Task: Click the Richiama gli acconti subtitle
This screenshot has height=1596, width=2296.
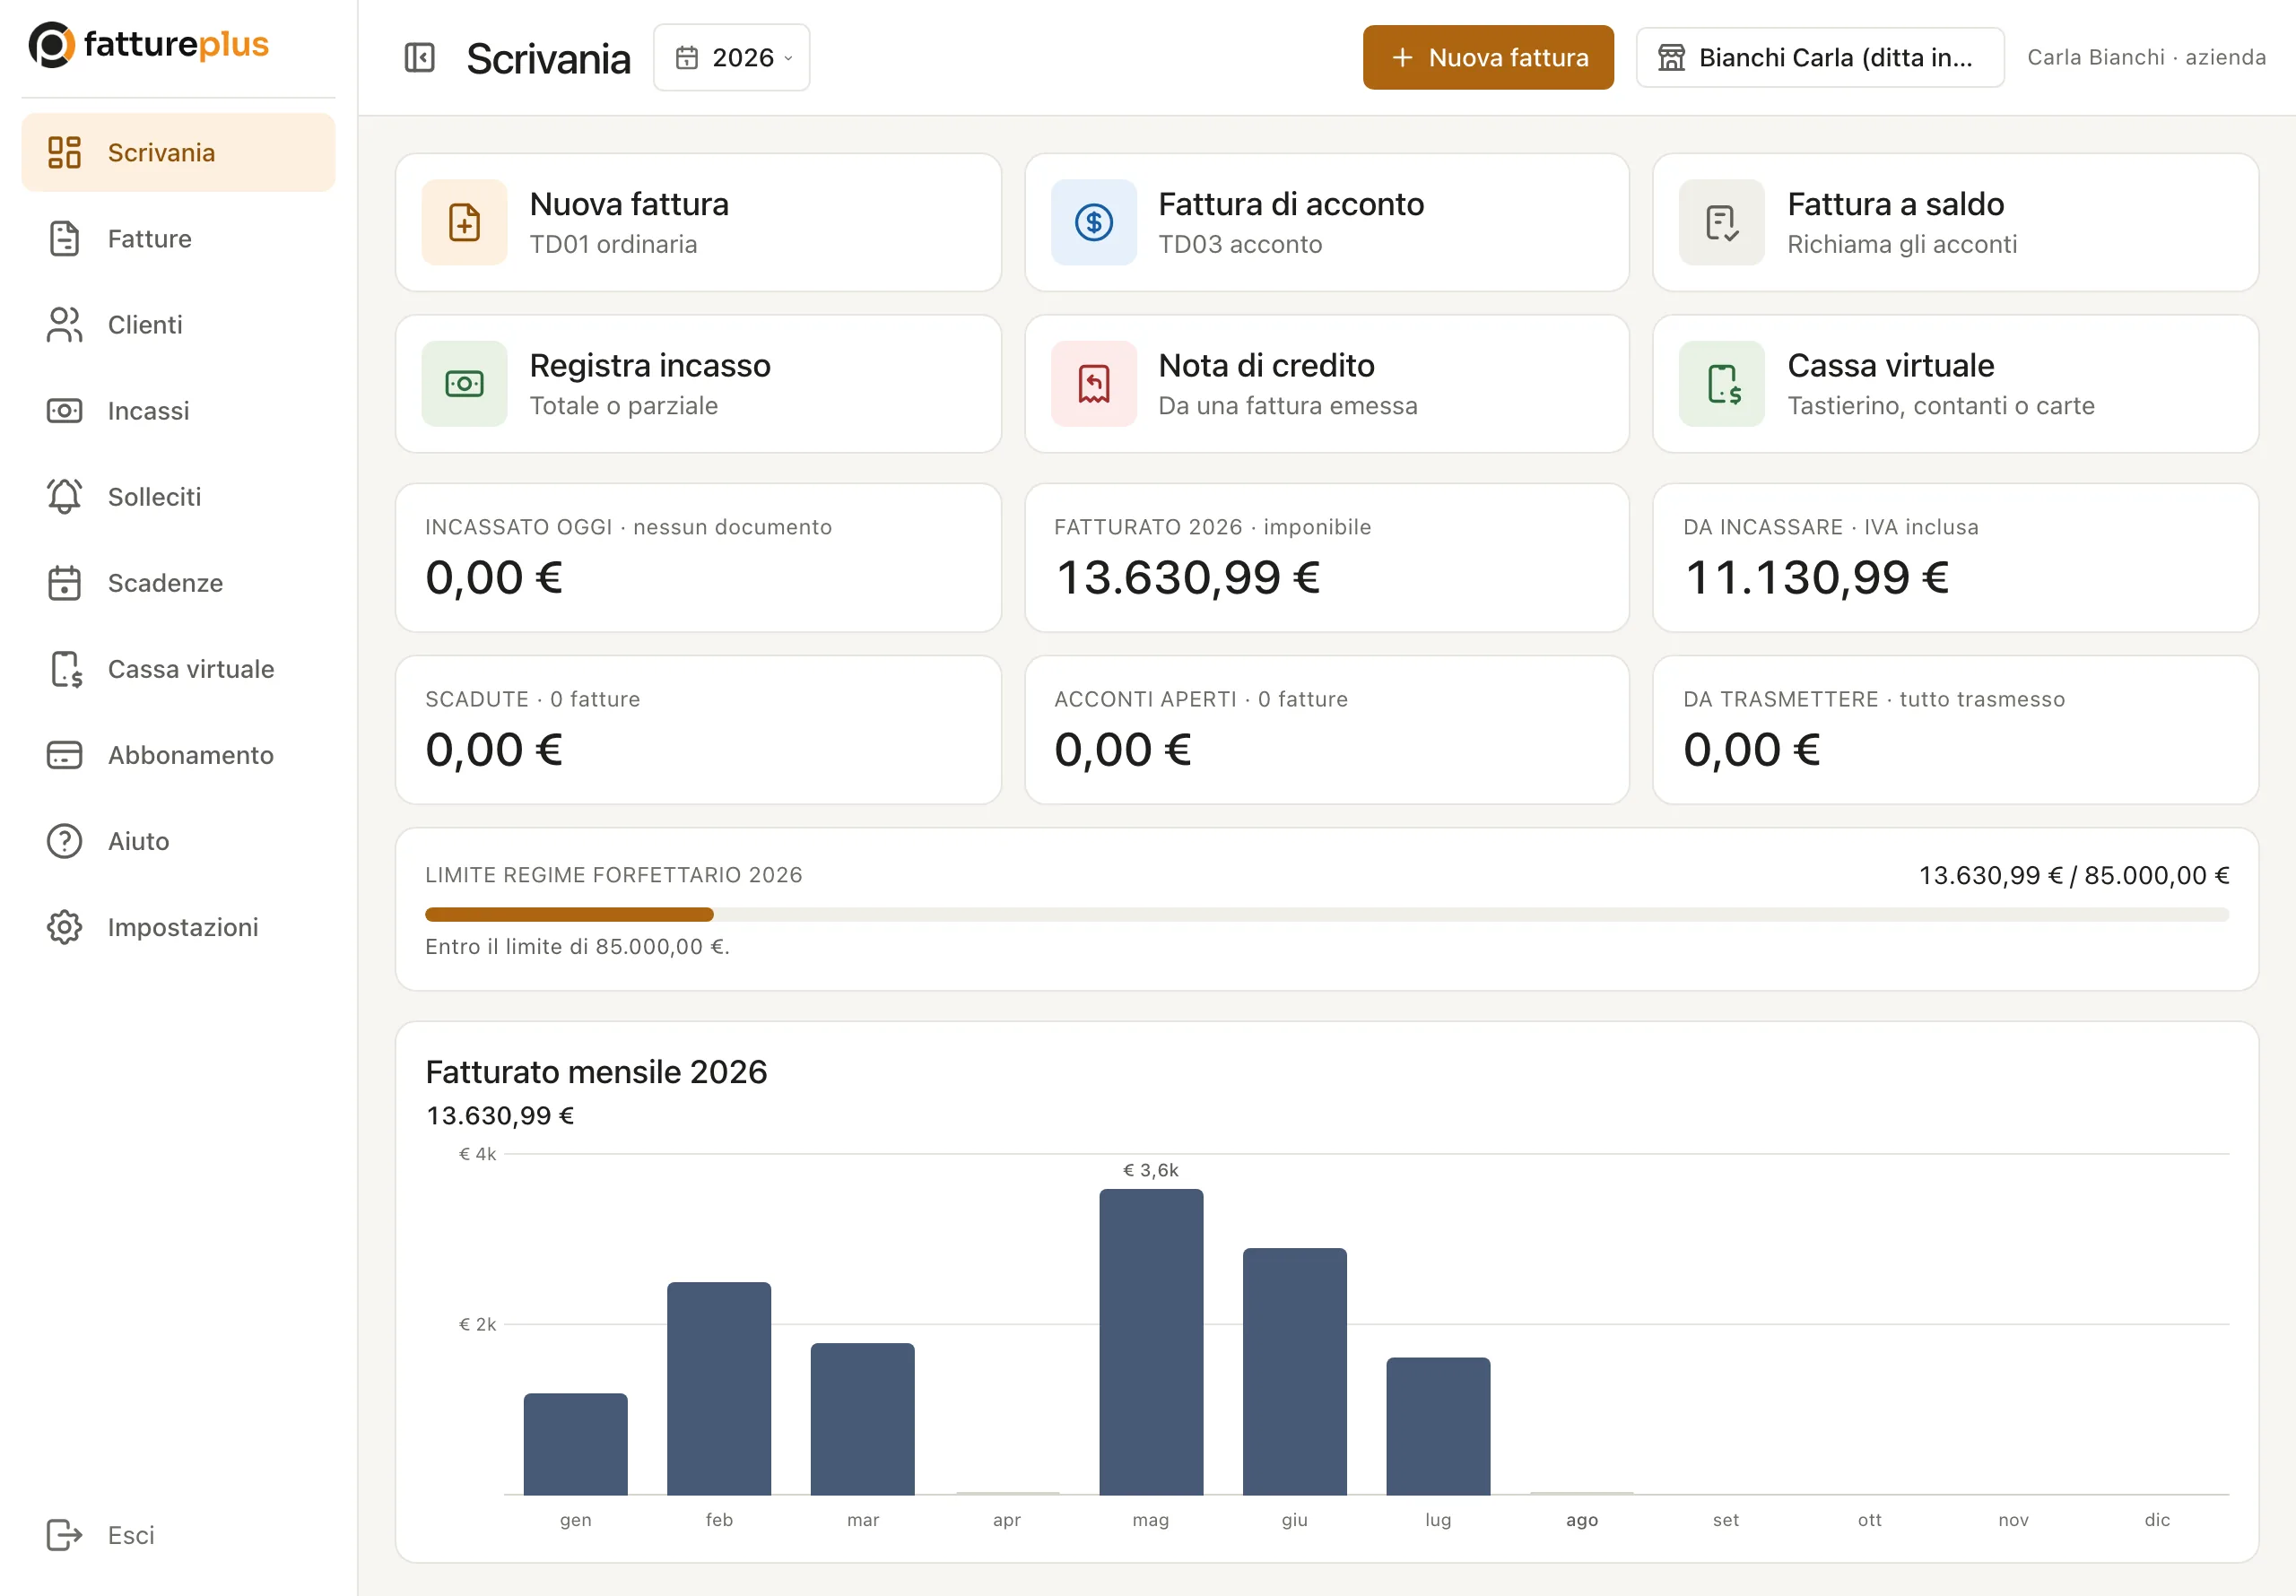Action: point(1902,245)
